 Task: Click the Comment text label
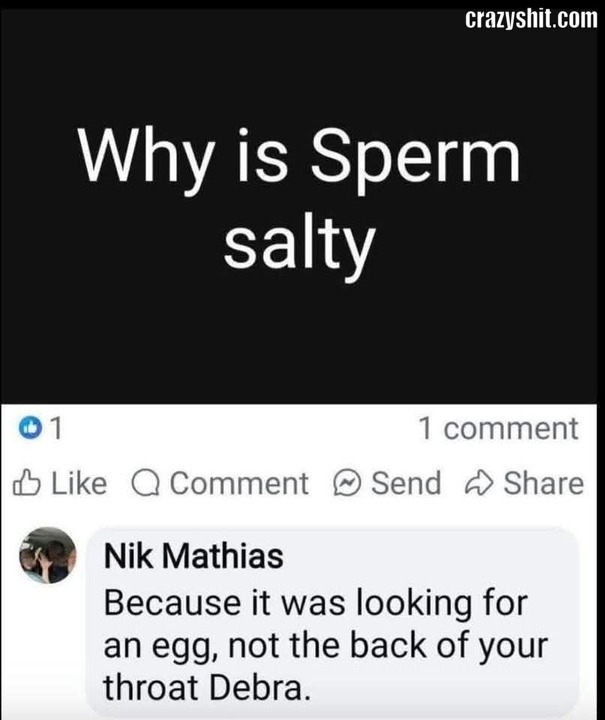tap(239, 484)
